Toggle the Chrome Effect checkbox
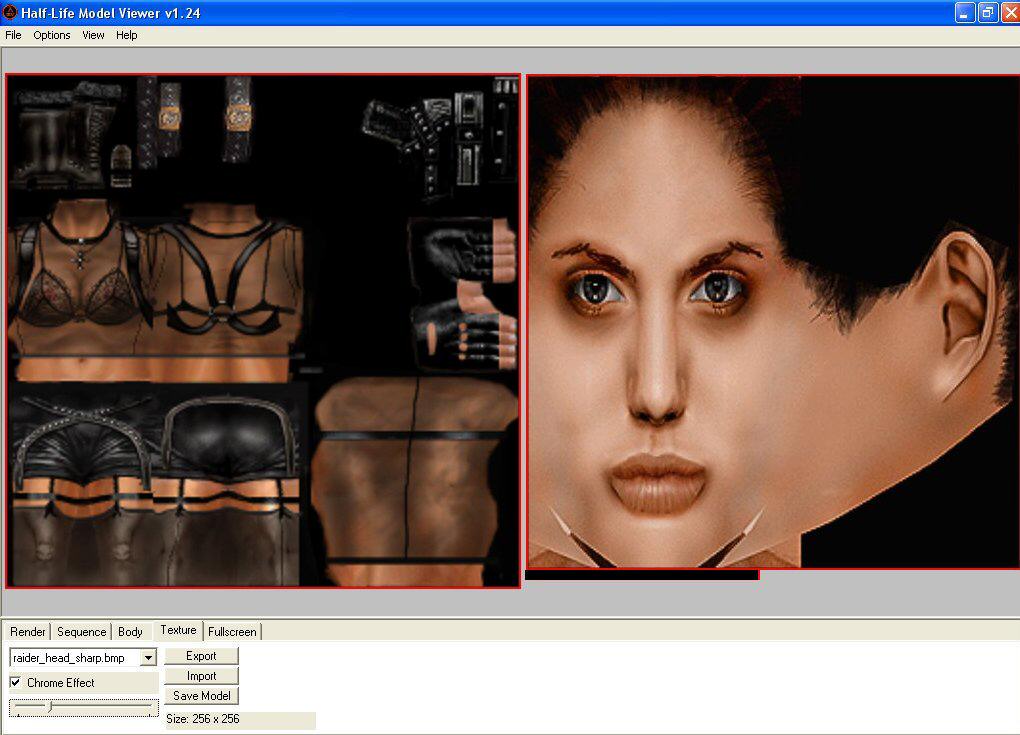Image resolution: width=1020 pixels, height=735 pixels. click(x=15, y=682)
